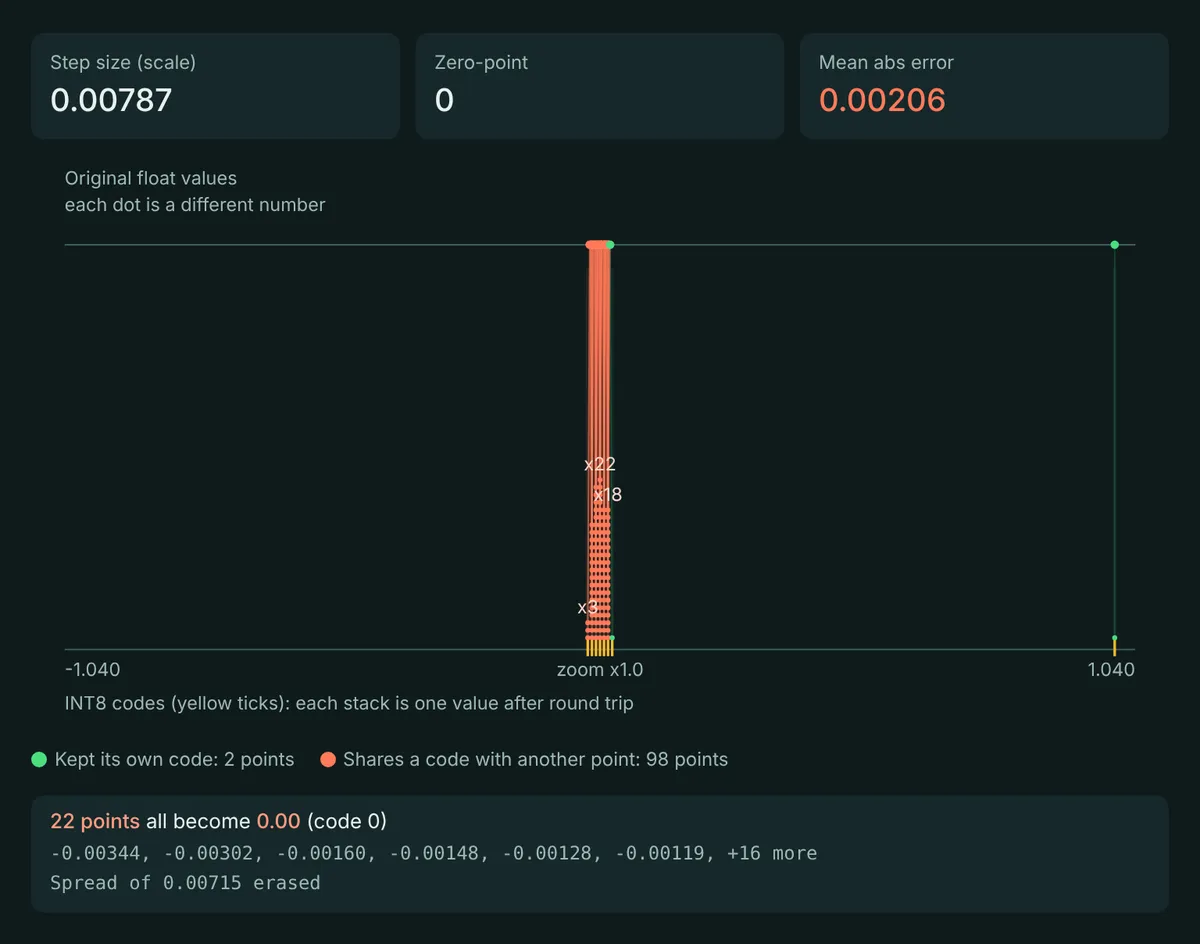Click the x18 stack count label
Screen dimensions: 1200x944
pos(608,494)
